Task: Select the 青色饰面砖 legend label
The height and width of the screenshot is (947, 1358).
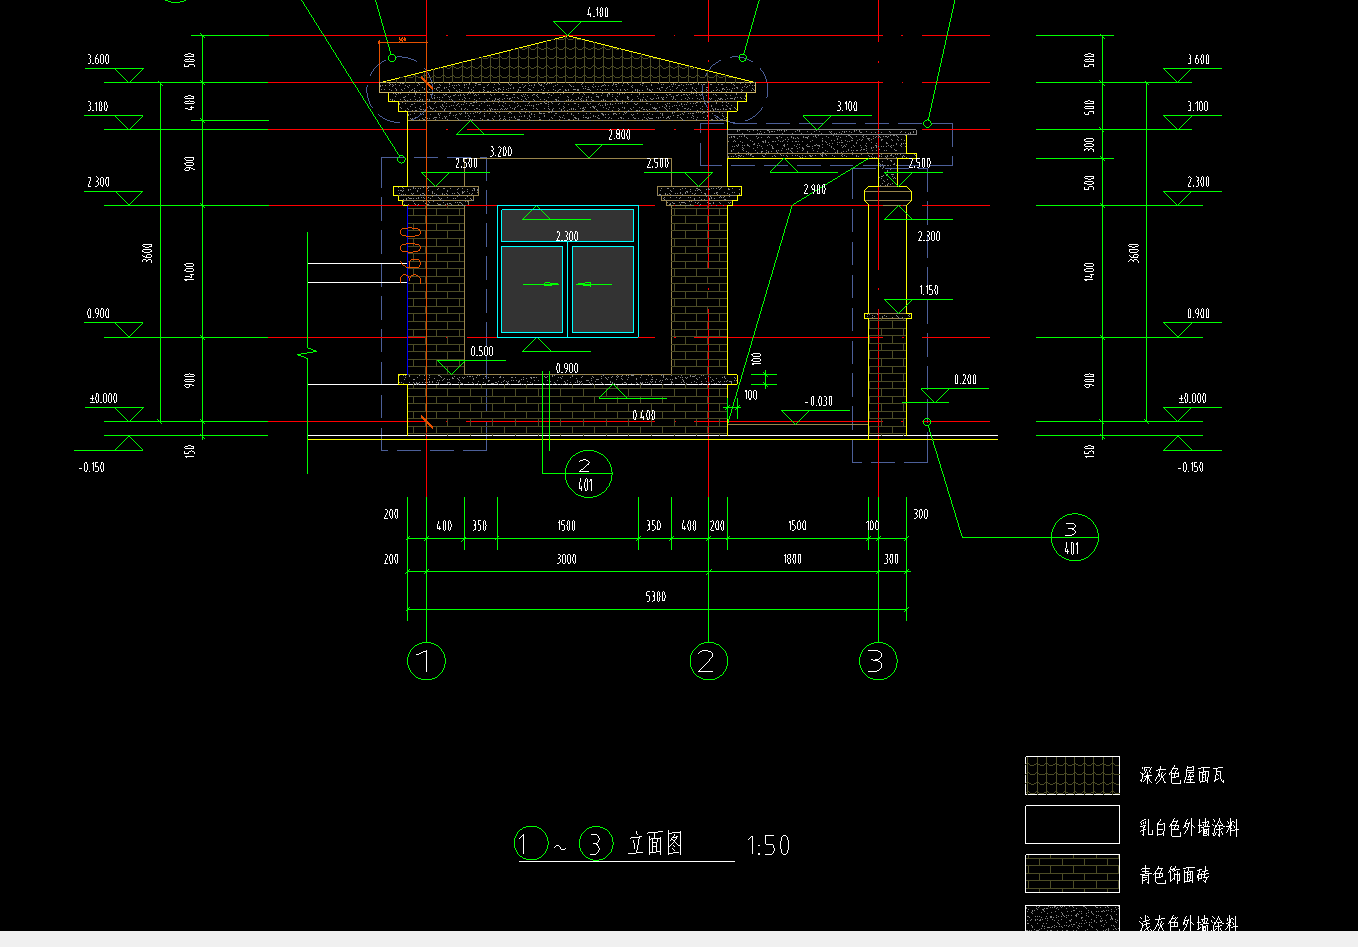Action: pyautogui.click(x=1174, y=875)
